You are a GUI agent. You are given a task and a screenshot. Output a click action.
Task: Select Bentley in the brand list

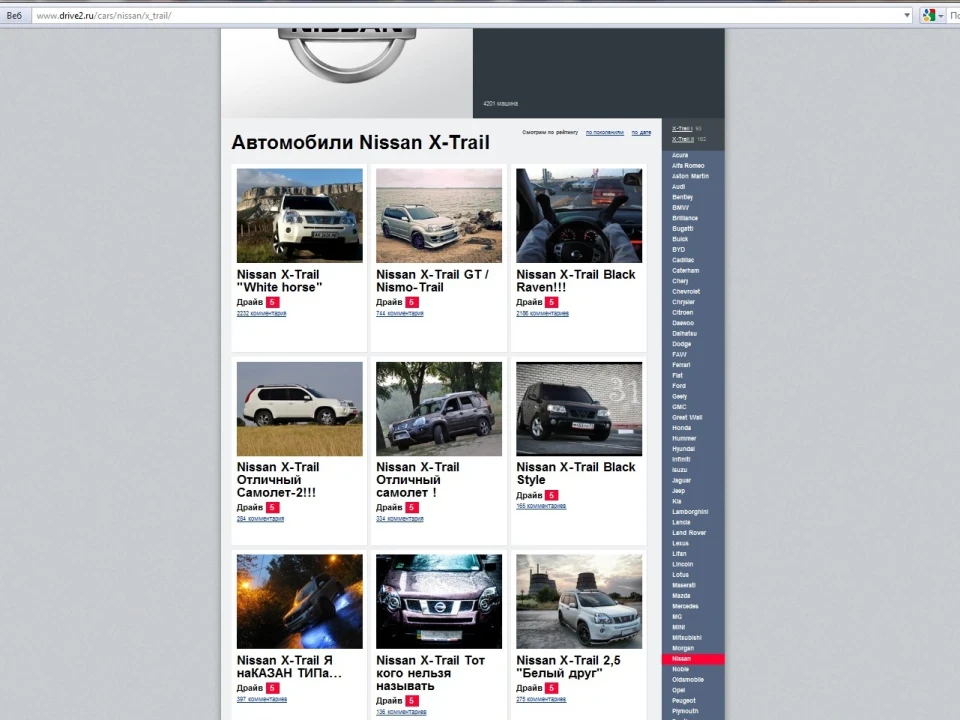point(682,197)
